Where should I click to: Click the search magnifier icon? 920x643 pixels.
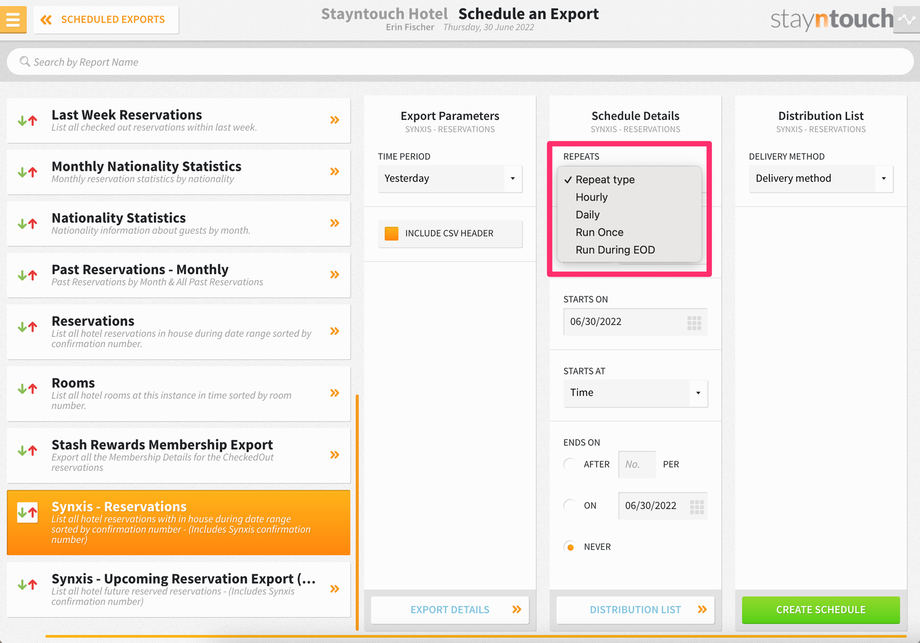click(25, 62)
